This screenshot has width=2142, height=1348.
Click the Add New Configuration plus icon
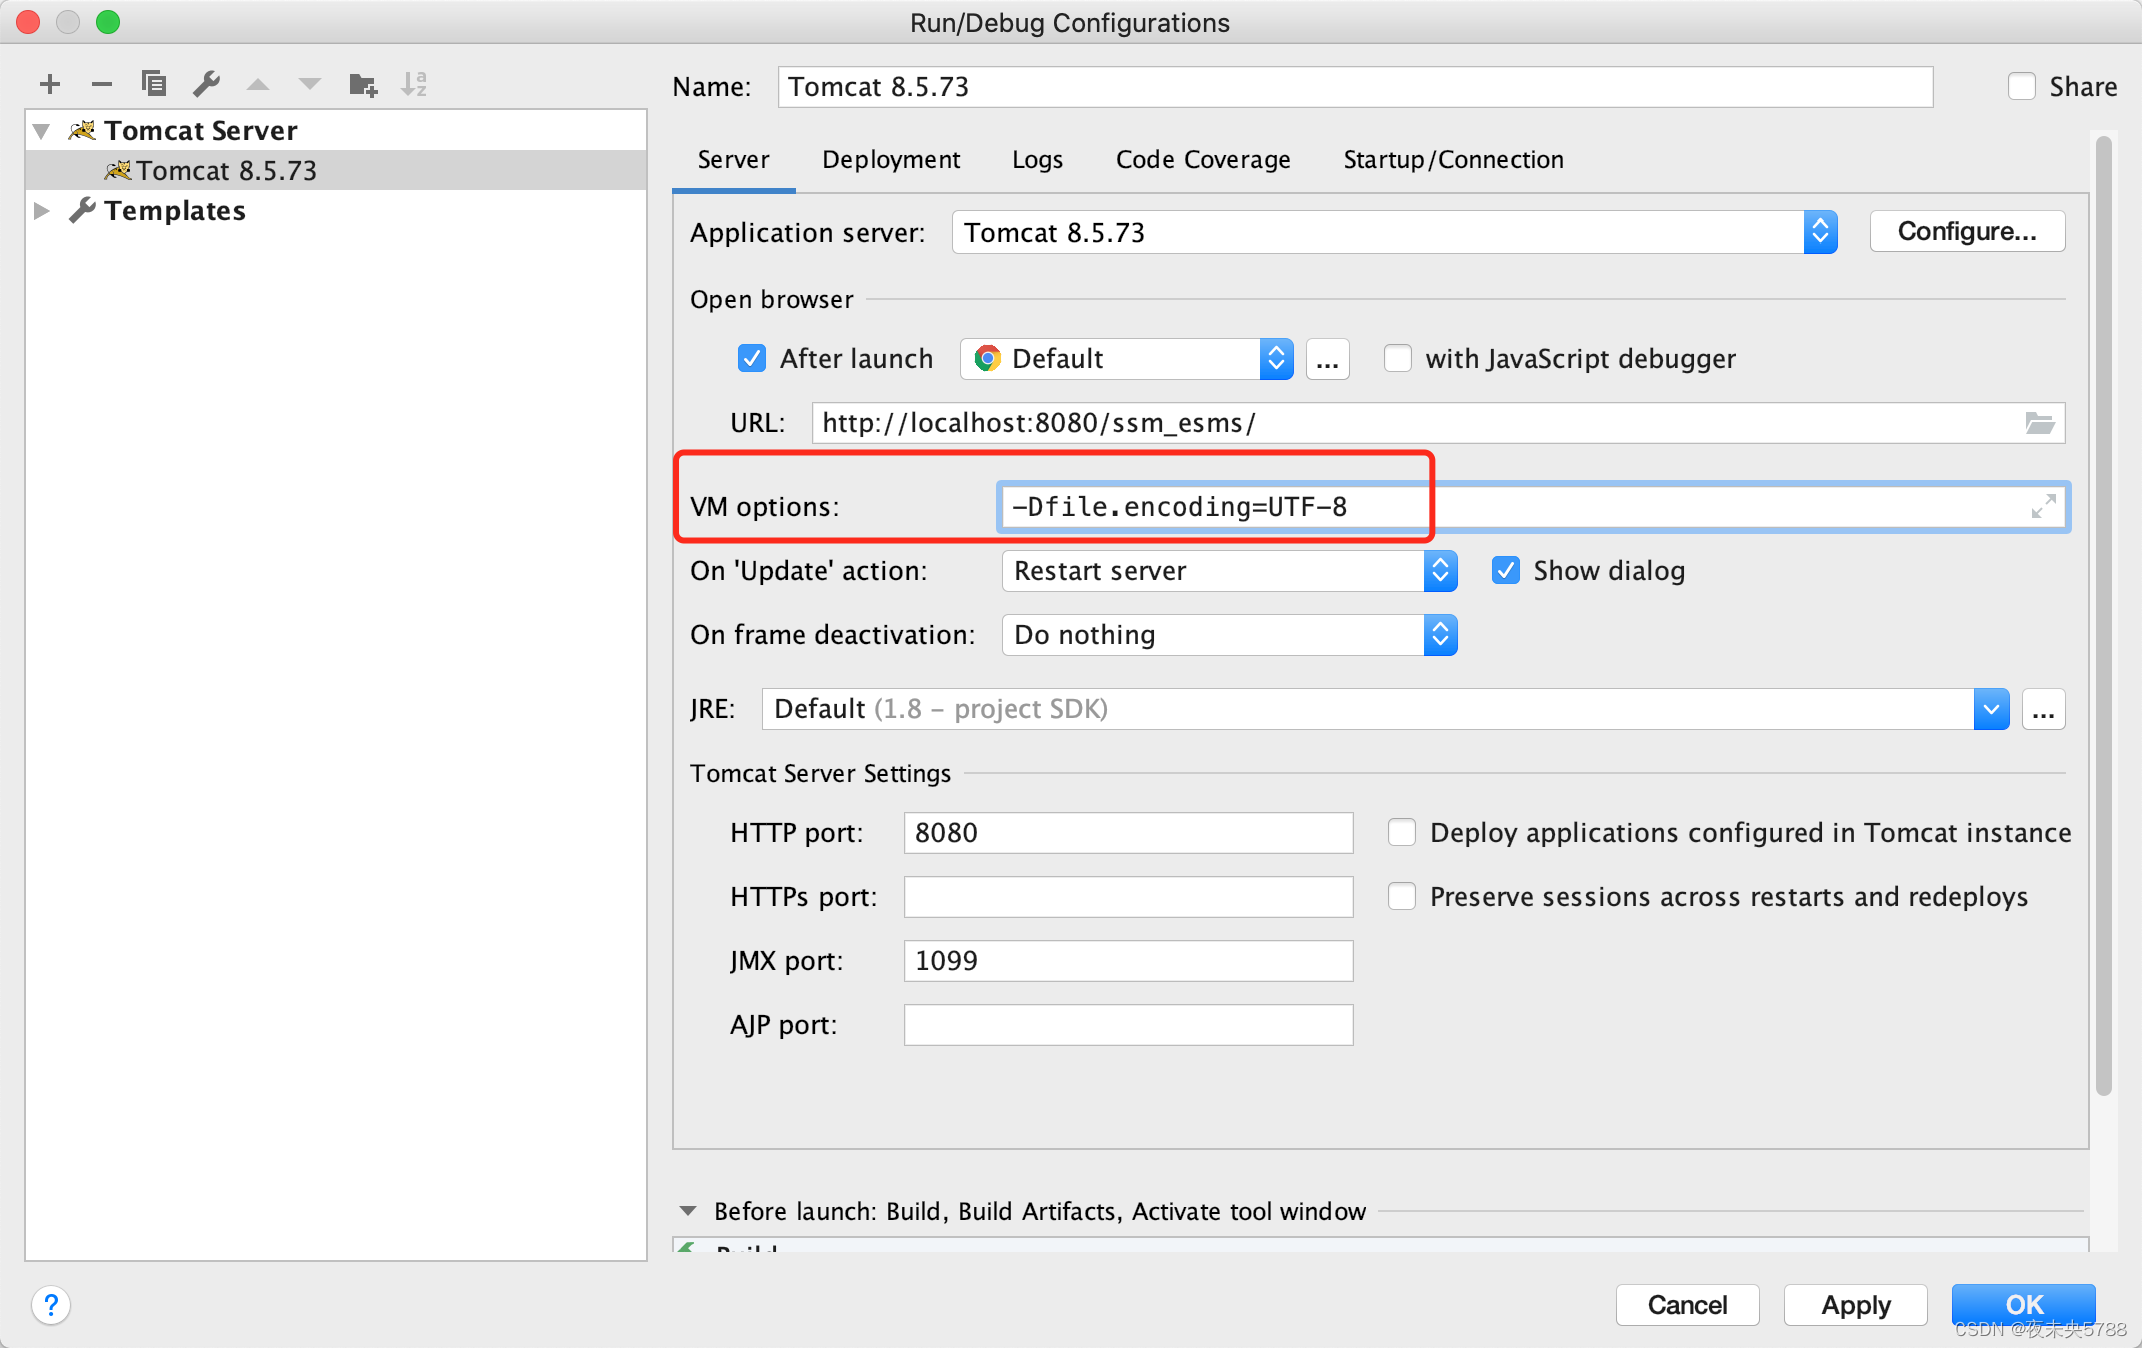tap(50, 84)
